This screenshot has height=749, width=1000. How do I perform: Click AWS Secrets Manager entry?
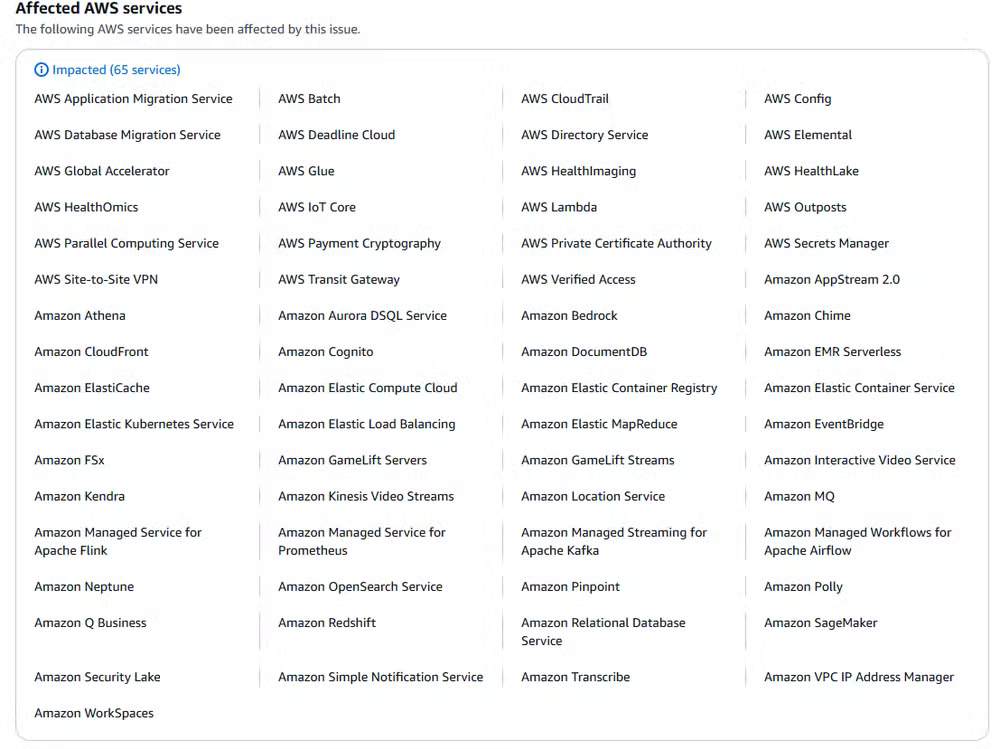(x=826, y=243)
